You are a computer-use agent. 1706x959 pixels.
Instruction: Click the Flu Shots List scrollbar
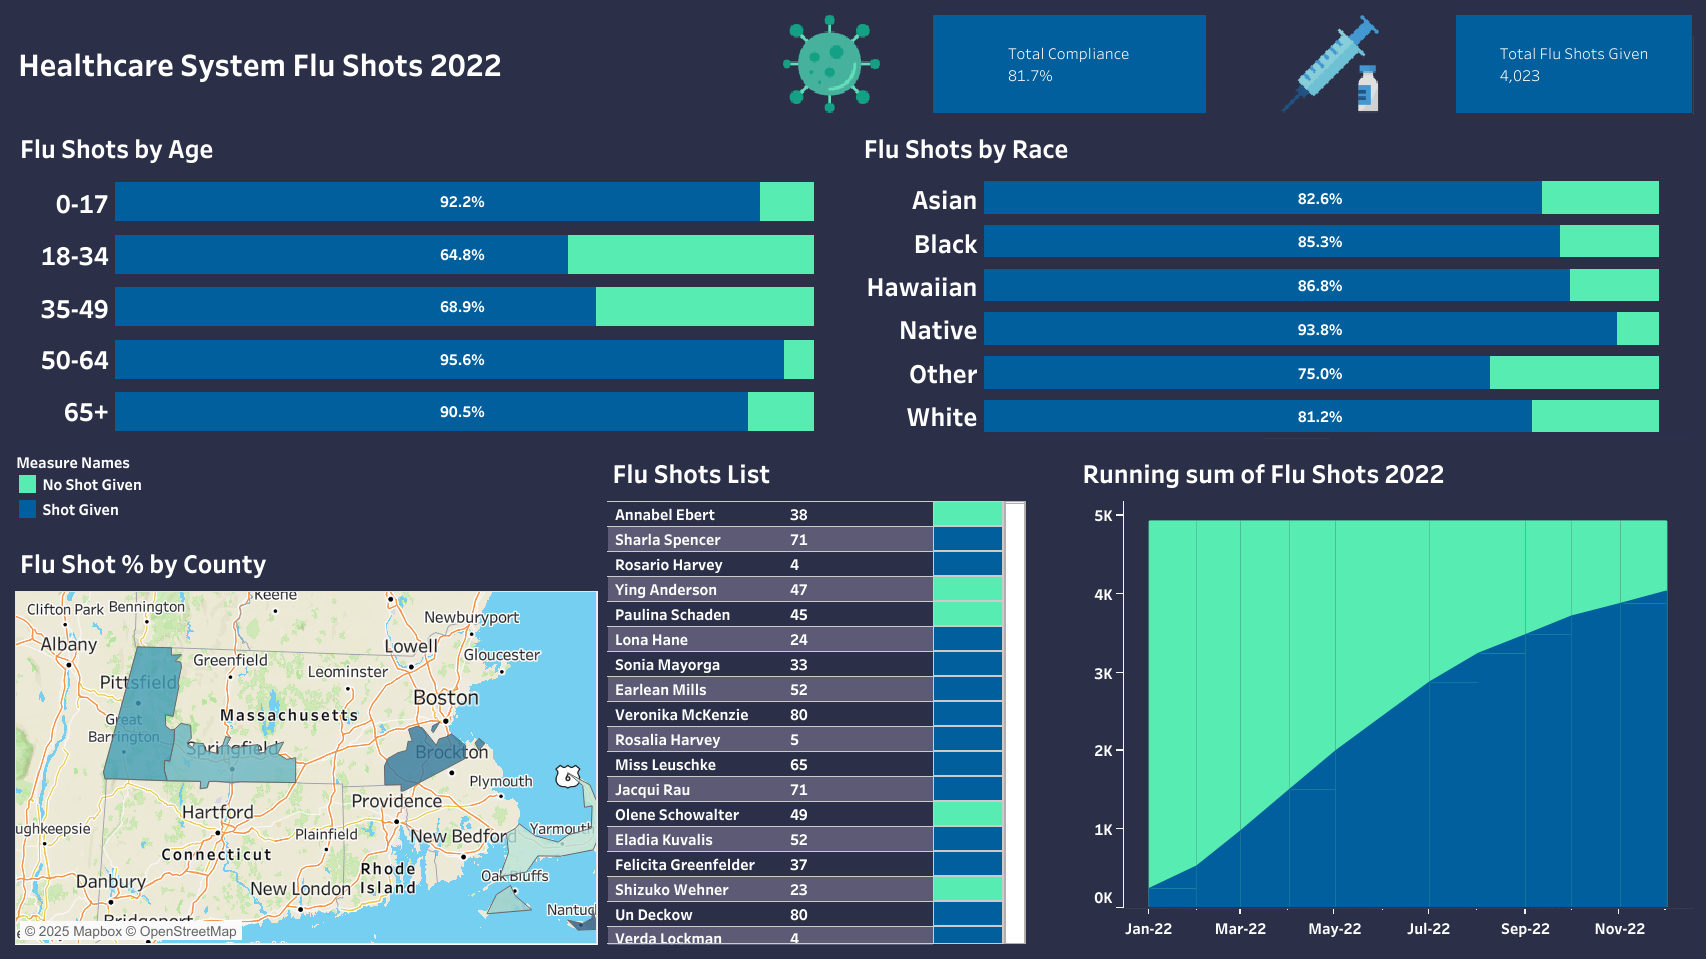coord(1015,722)
